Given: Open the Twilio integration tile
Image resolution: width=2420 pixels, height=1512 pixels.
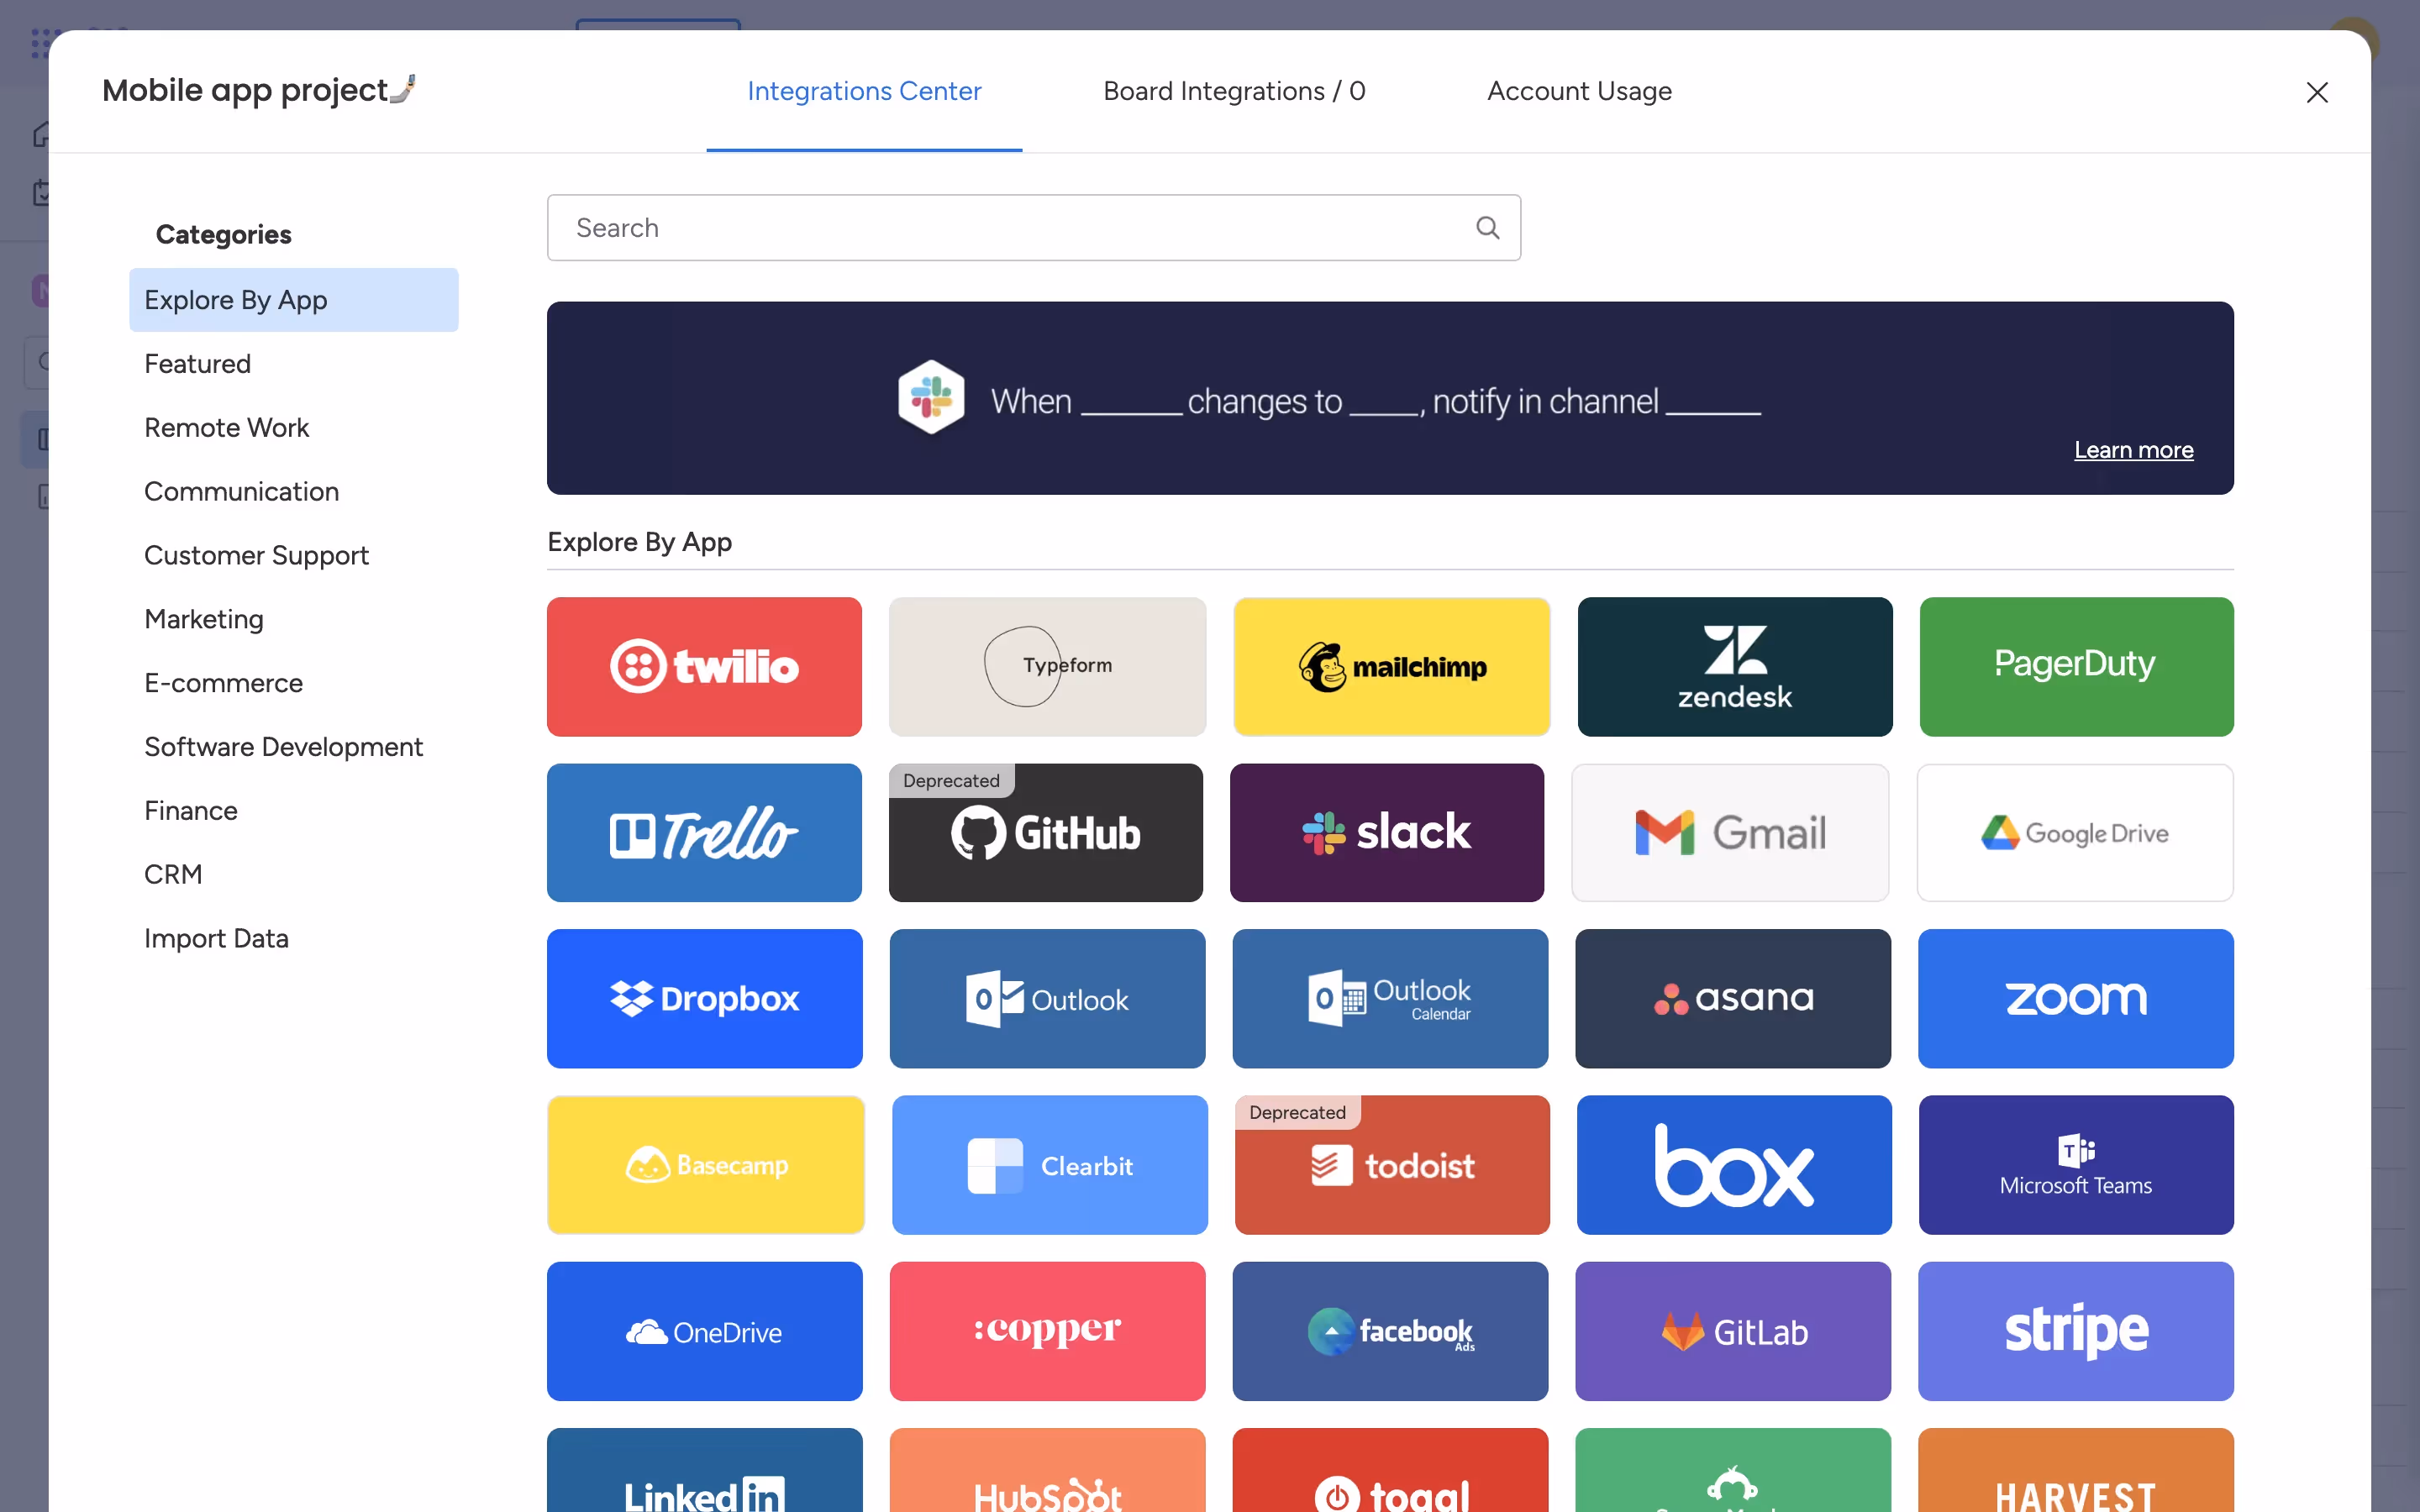Looking at the screenshot, I should point(704,666).
